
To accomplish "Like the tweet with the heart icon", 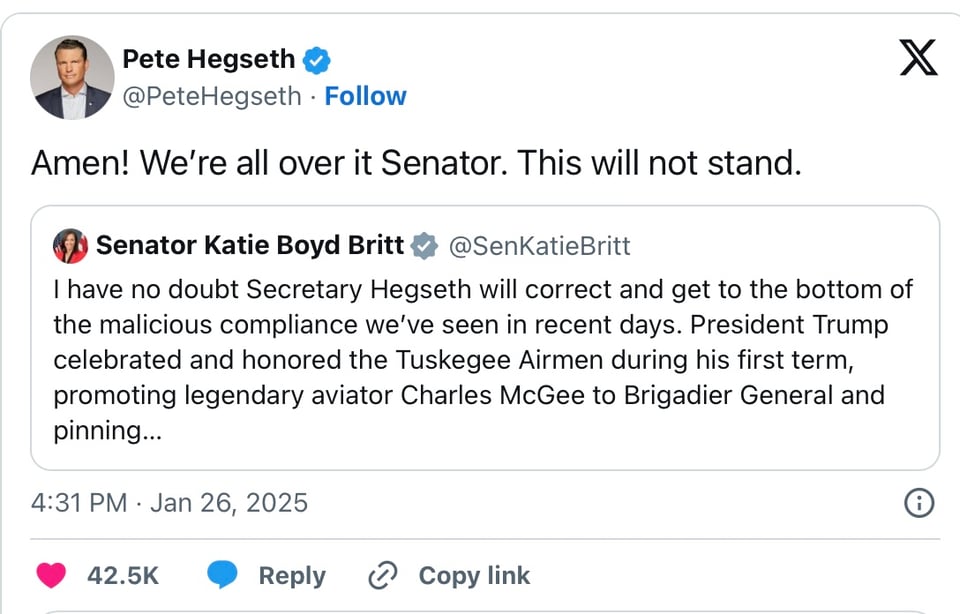I will point(51,575).
